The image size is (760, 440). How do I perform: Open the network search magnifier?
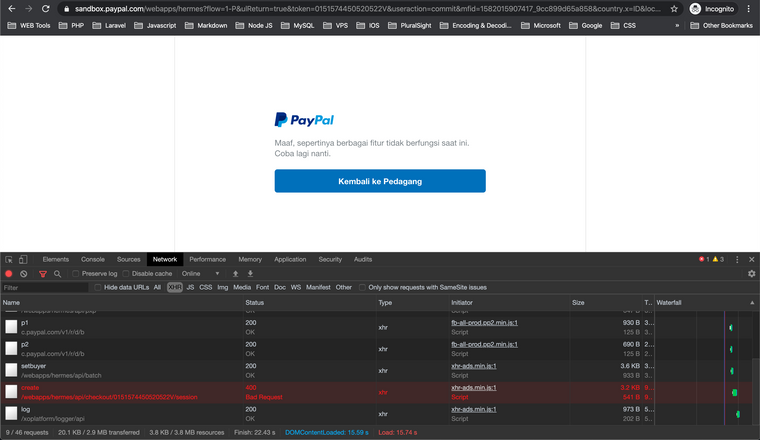57,274
